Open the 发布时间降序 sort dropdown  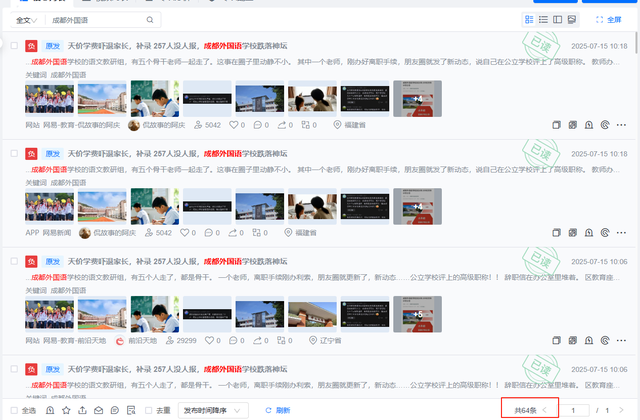tap(213, 410)
